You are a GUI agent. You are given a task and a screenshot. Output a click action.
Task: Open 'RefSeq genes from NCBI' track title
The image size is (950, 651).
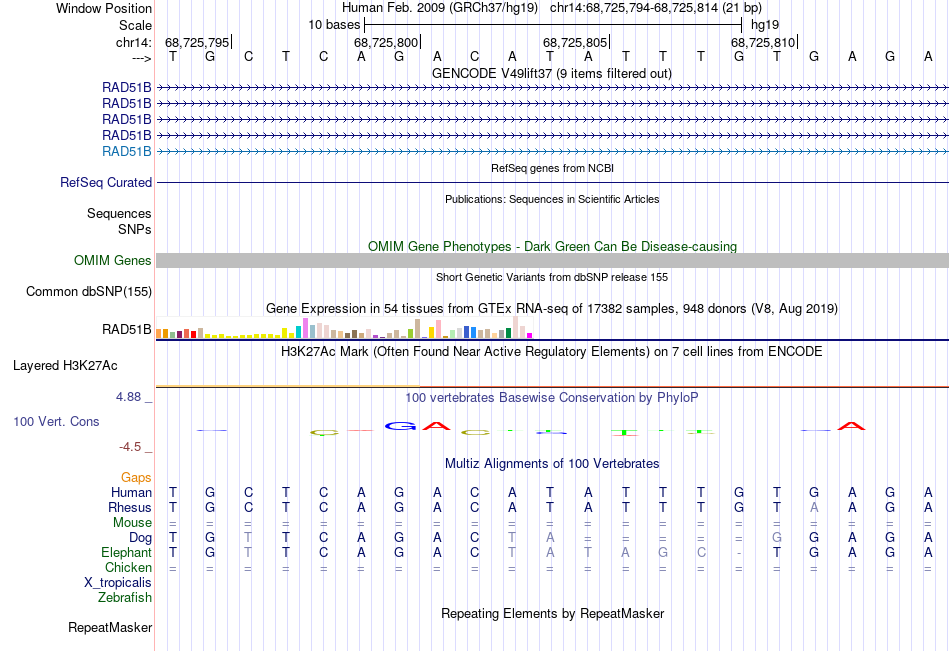pyautogui.click(x=552, y=168)
